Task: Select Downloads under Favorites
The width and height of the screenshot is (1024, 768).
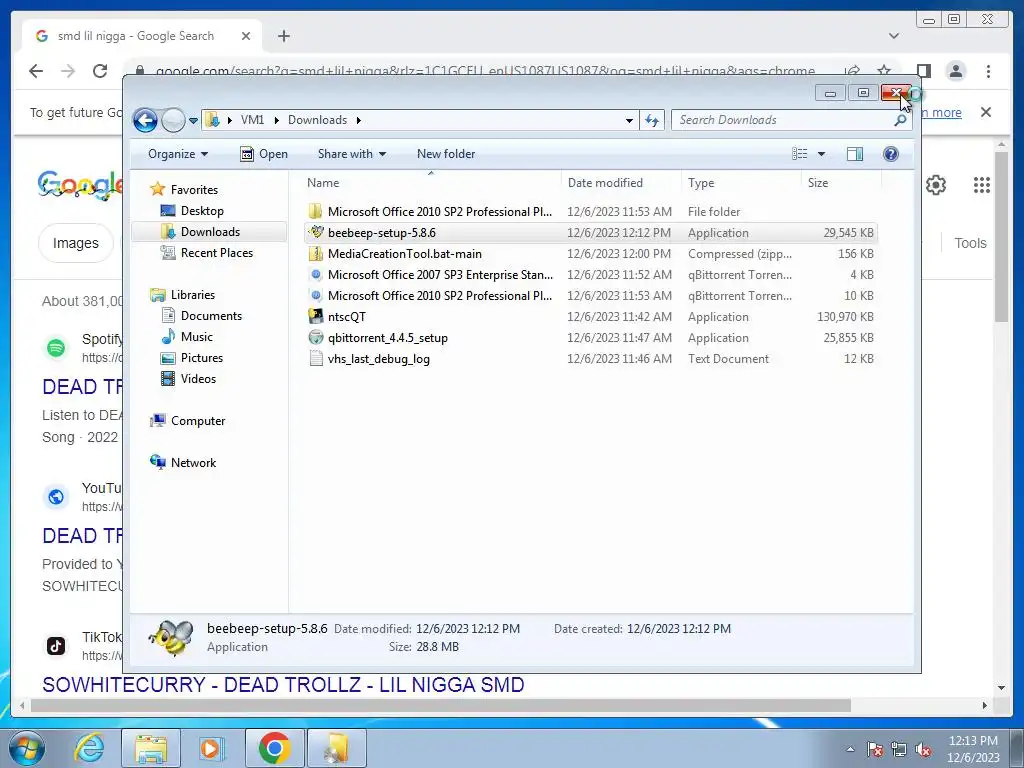Action: (210, 232)
